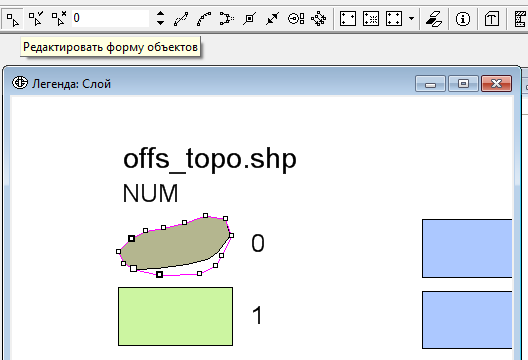Click the NUM field label
The image size is (528, 360).
click(x=150, y=193)
